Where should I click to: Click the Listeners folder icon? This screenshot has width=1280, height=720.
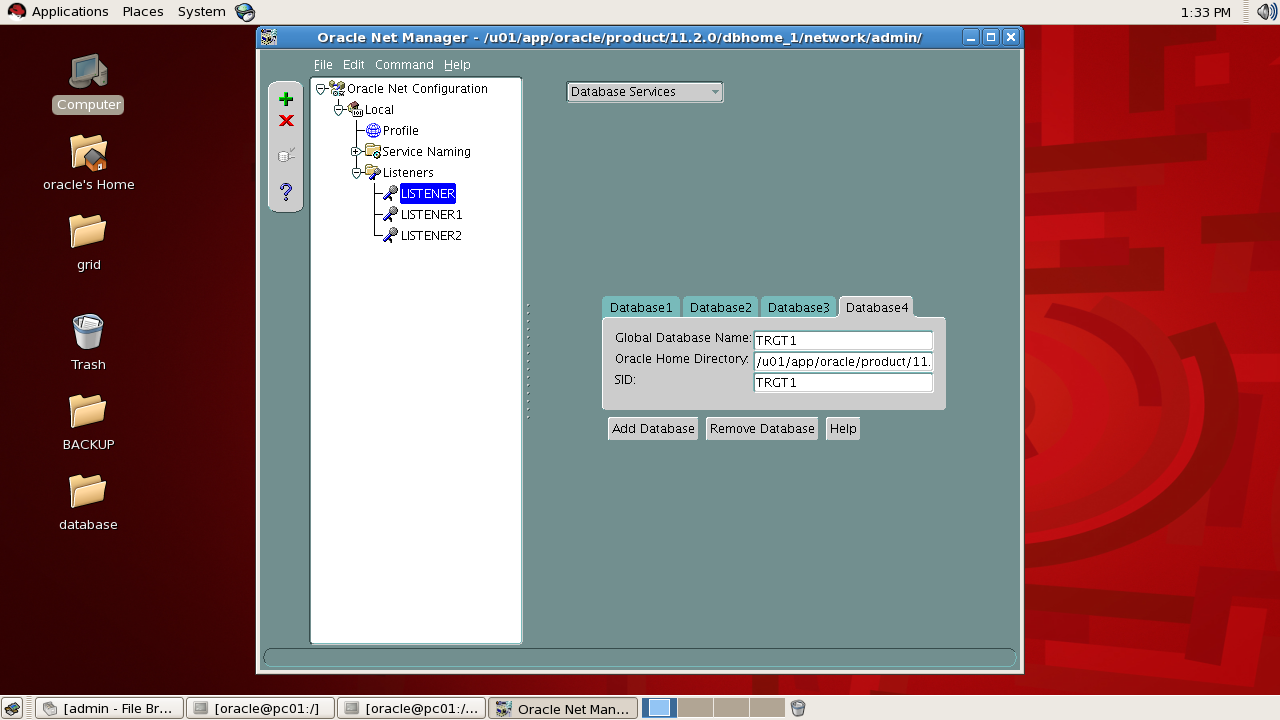click(373, 172)
